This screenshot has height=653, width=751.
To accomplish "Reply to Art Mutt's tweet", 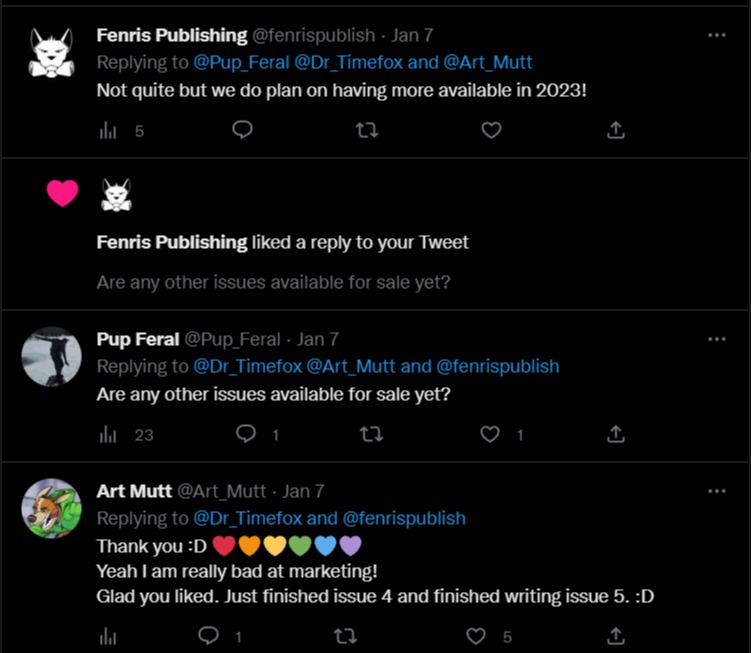I will 209,636.
